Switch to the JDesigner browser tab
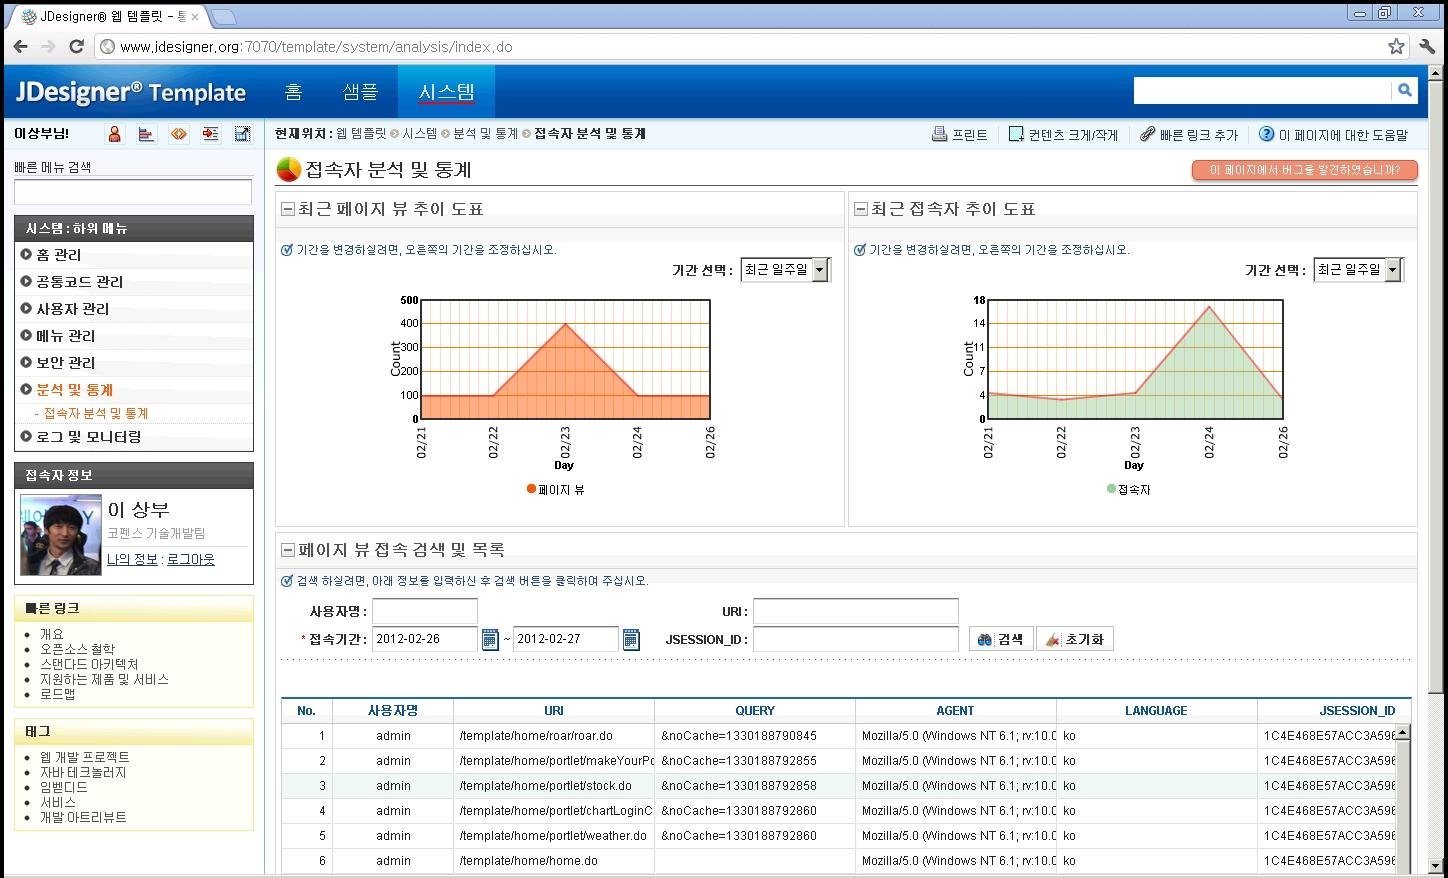Image resolution: width=1448 pixels, height=878 pixels. click(x=110, y=16)
